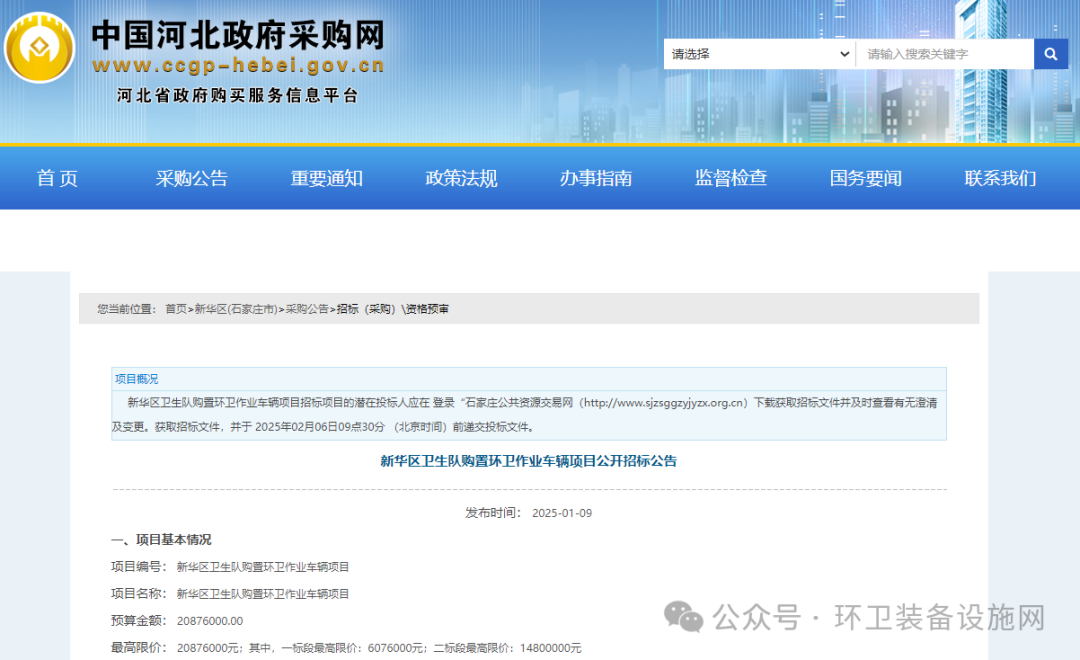Screen dimensions: 1080x660
Task: Click 招标（采购）\资格预审 breadcrumb text
Action: coord(393,309)
